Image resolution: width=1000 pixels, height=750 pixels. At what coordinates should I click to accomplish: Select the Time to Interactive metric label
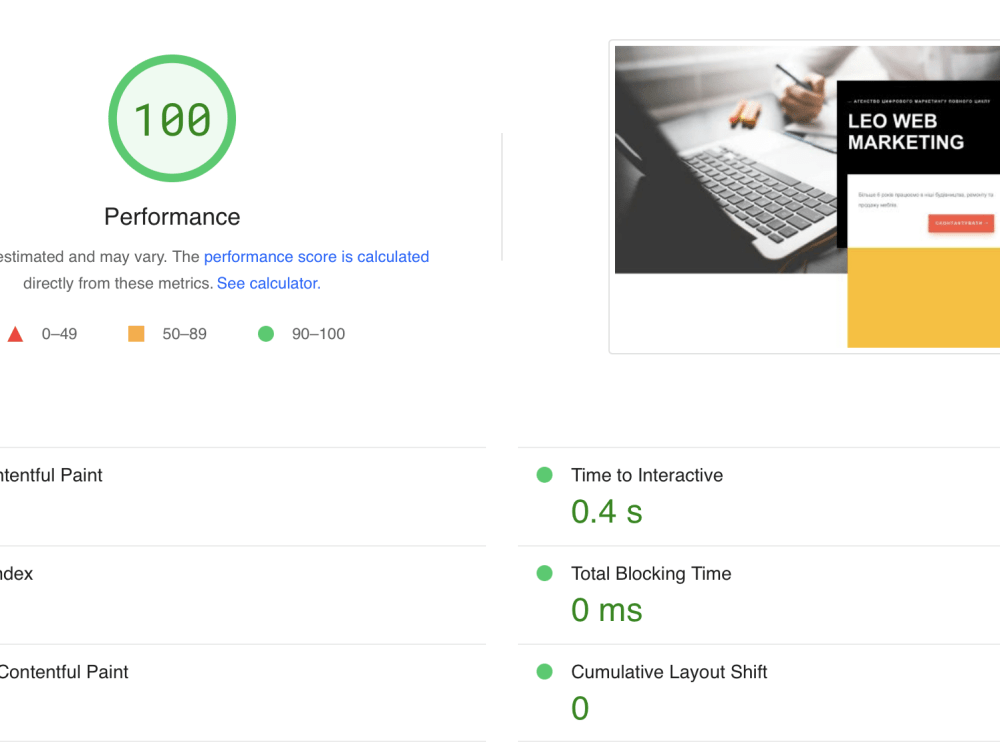click(x=646, y=475)
